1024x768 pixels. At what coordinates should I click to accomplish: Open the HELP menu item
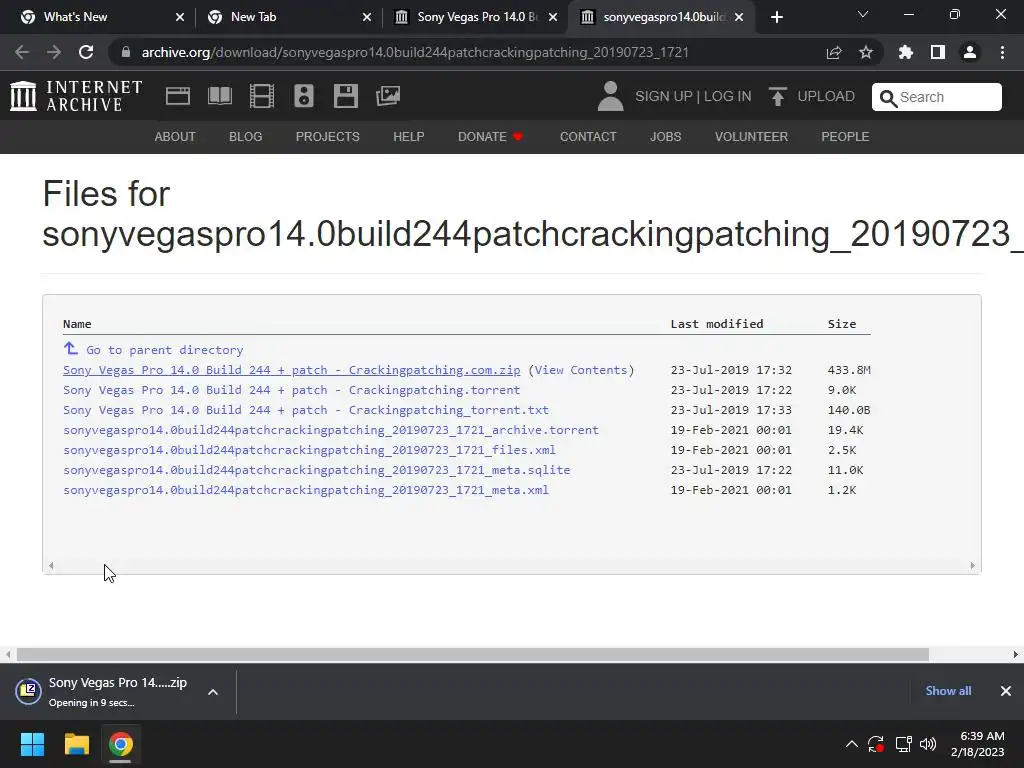point(409,136)
